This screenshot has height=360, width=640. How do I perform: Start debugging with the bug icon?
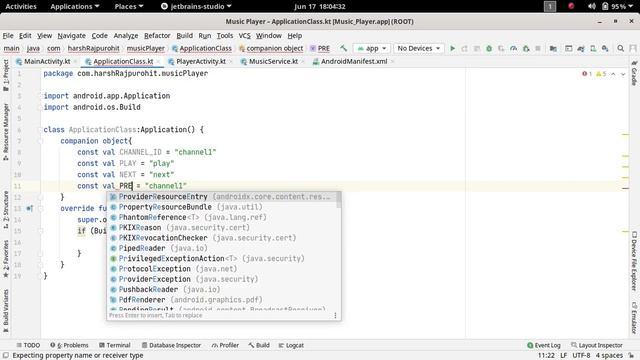point(489,48)
